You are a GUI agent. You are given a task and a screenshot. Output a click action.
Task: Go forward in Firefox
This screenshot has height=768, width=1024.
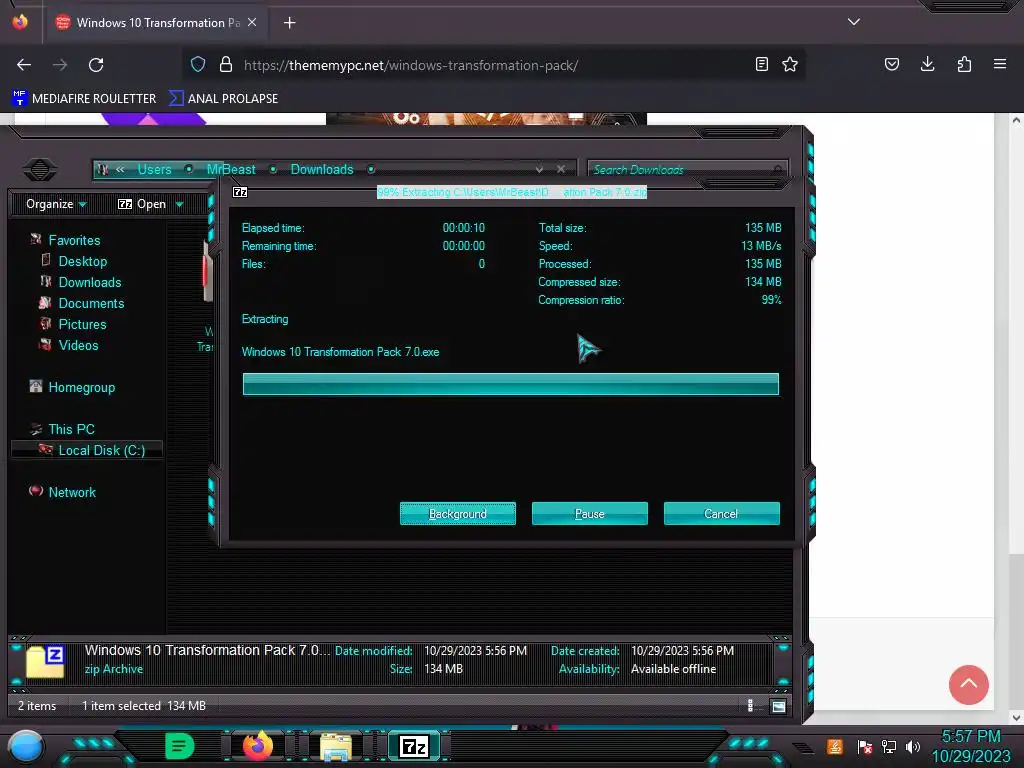(x=60, y=65)
